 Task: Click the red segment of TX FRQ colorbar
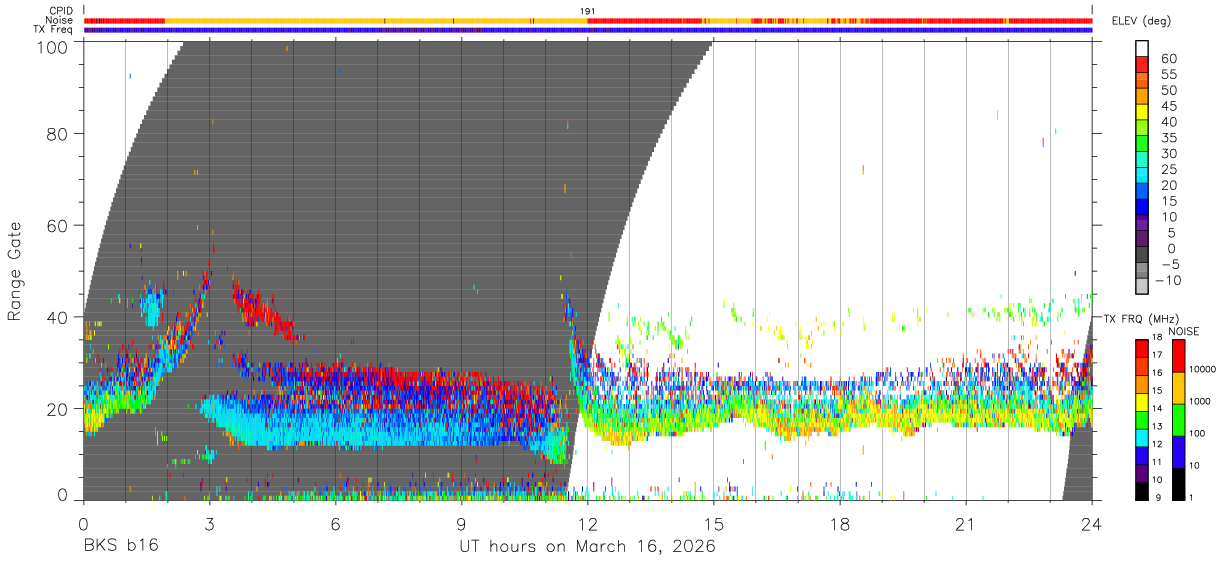[1142, 348]
